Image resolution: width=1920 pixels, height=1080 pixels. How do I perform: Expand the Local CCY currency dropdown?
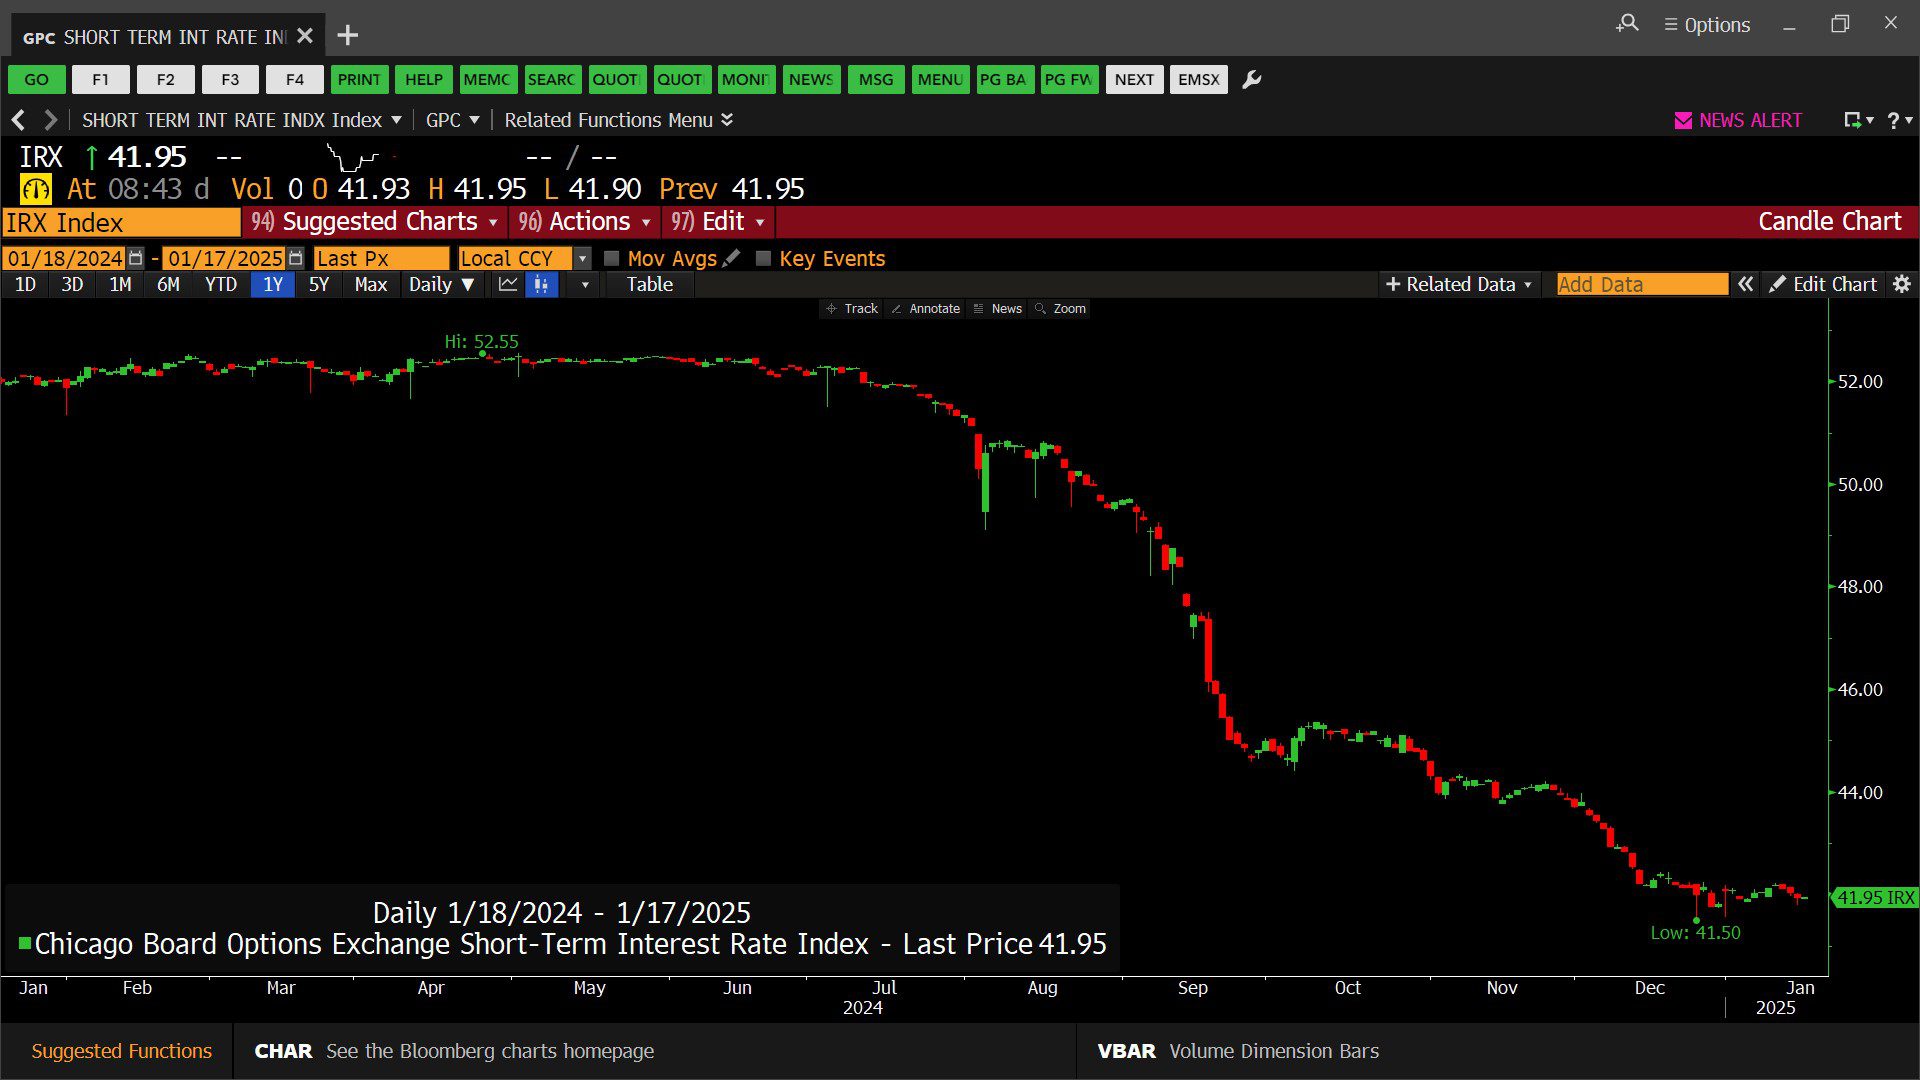582,258
